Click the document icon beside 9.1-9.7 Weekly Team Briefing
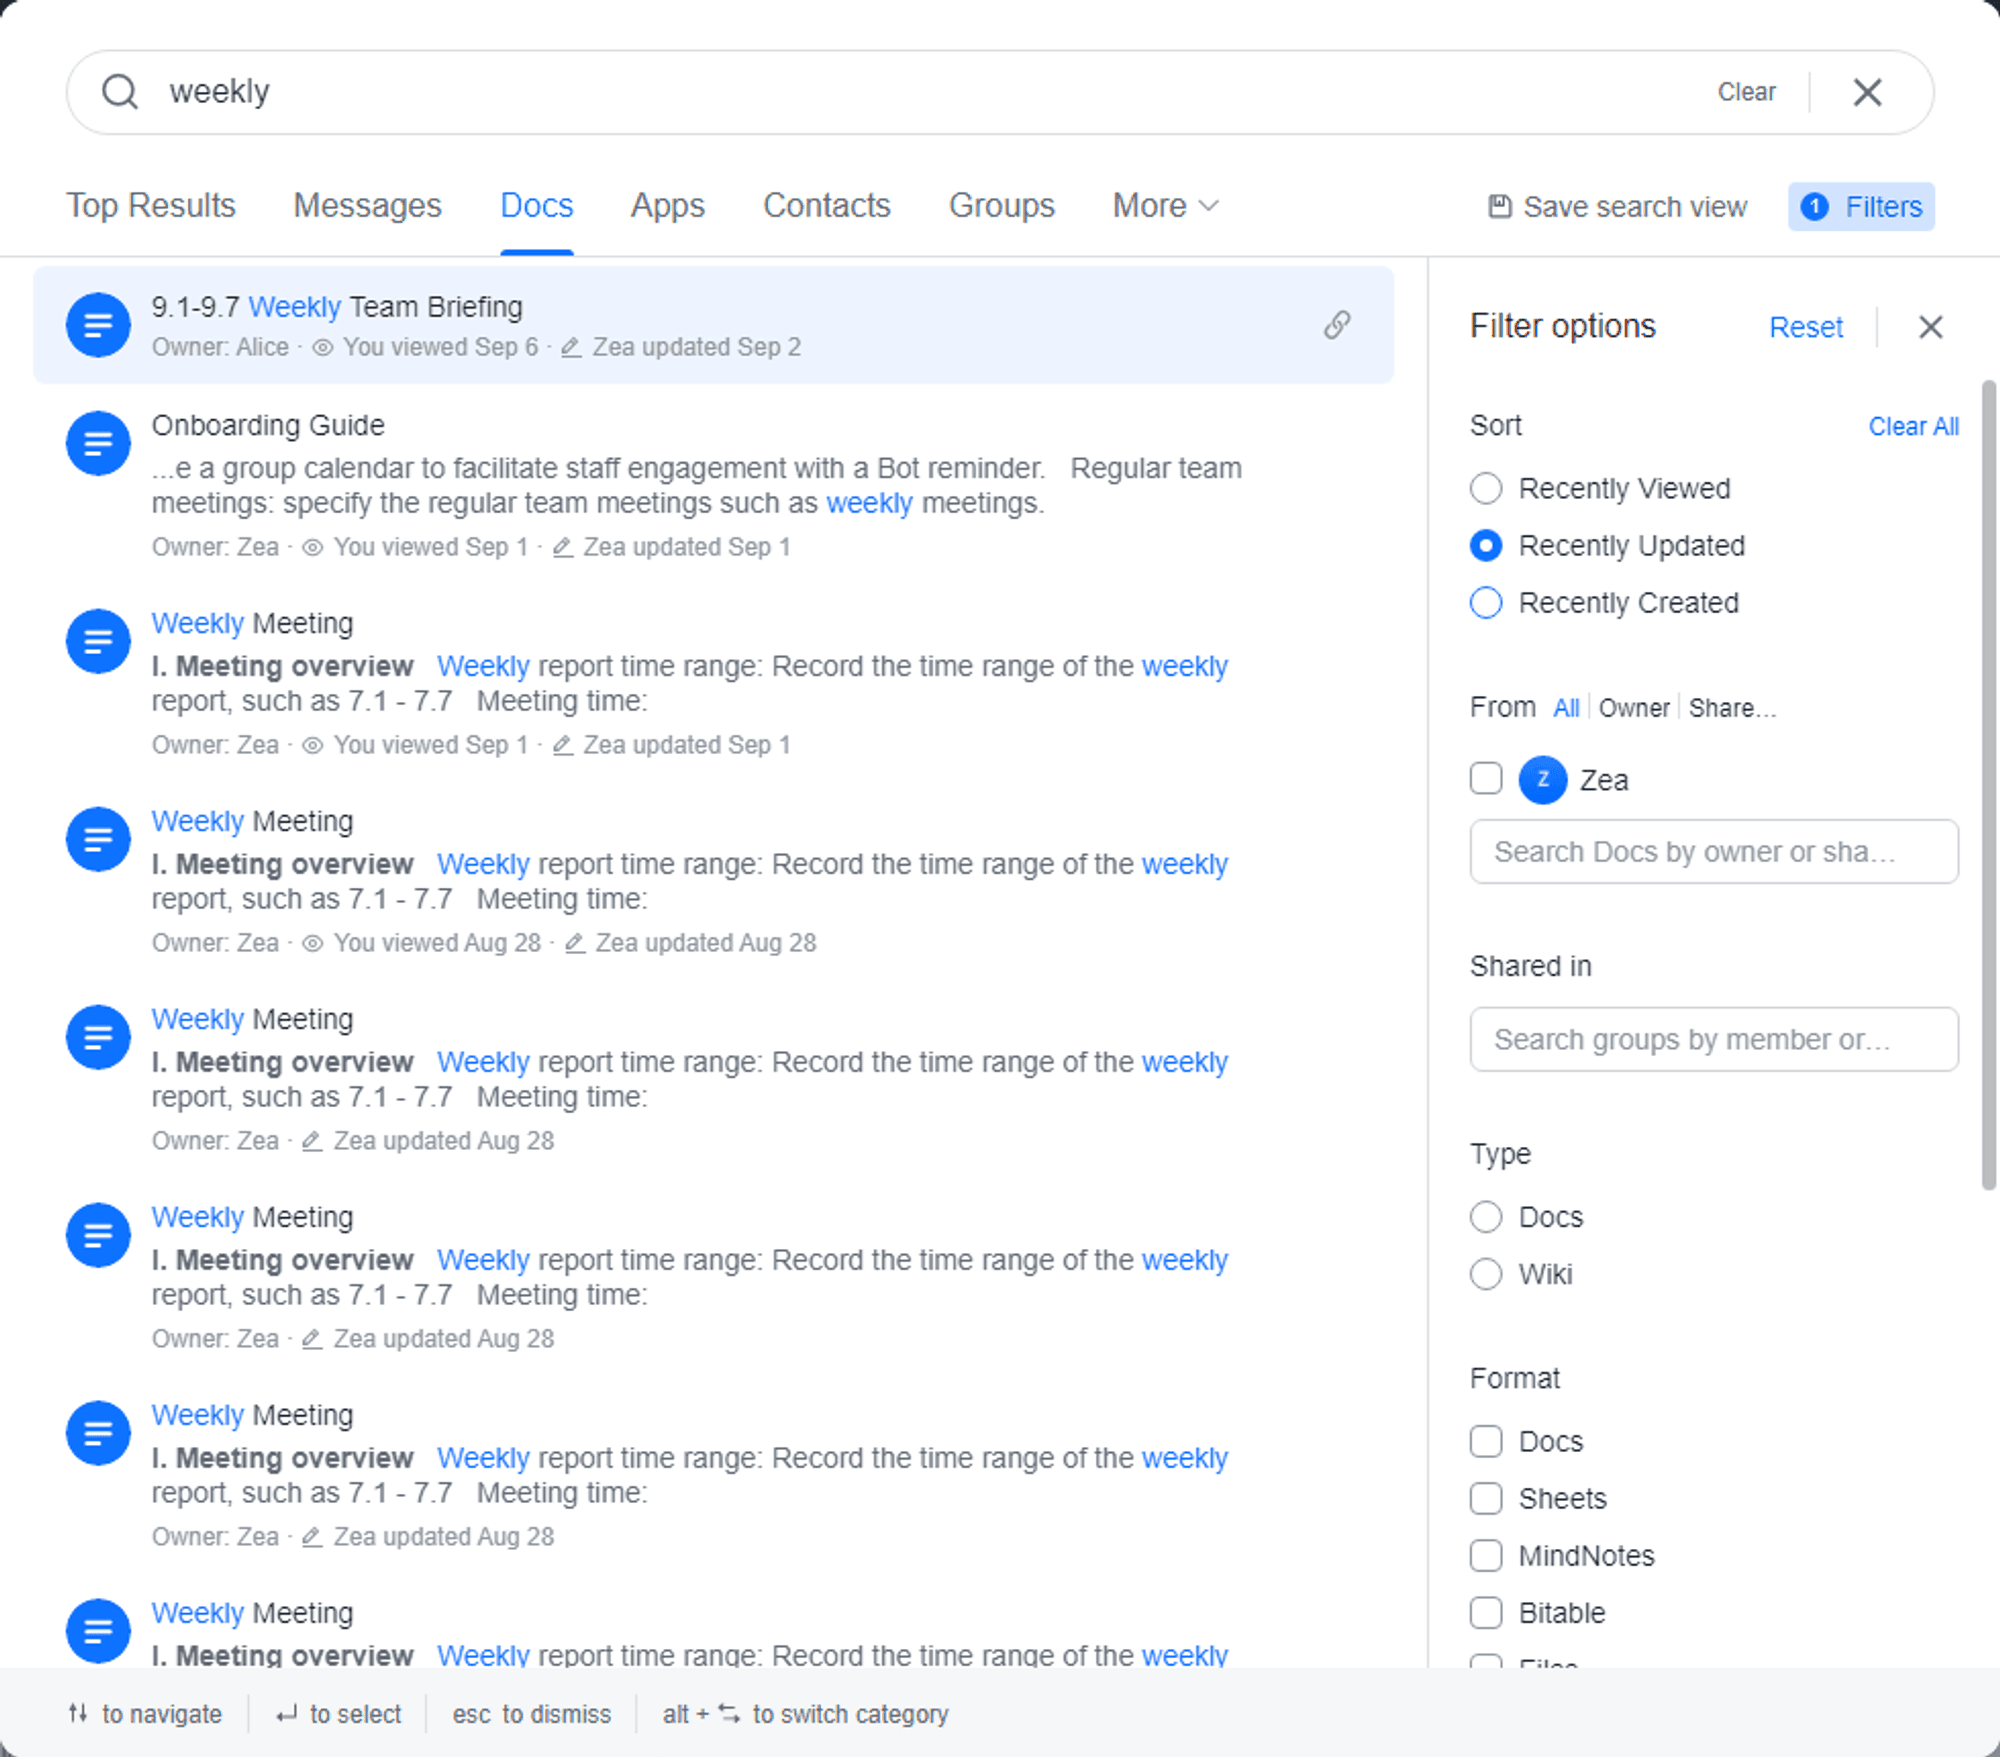Image resolution: width=2000 pixels, height=1757 pixels. pos(97,325)
